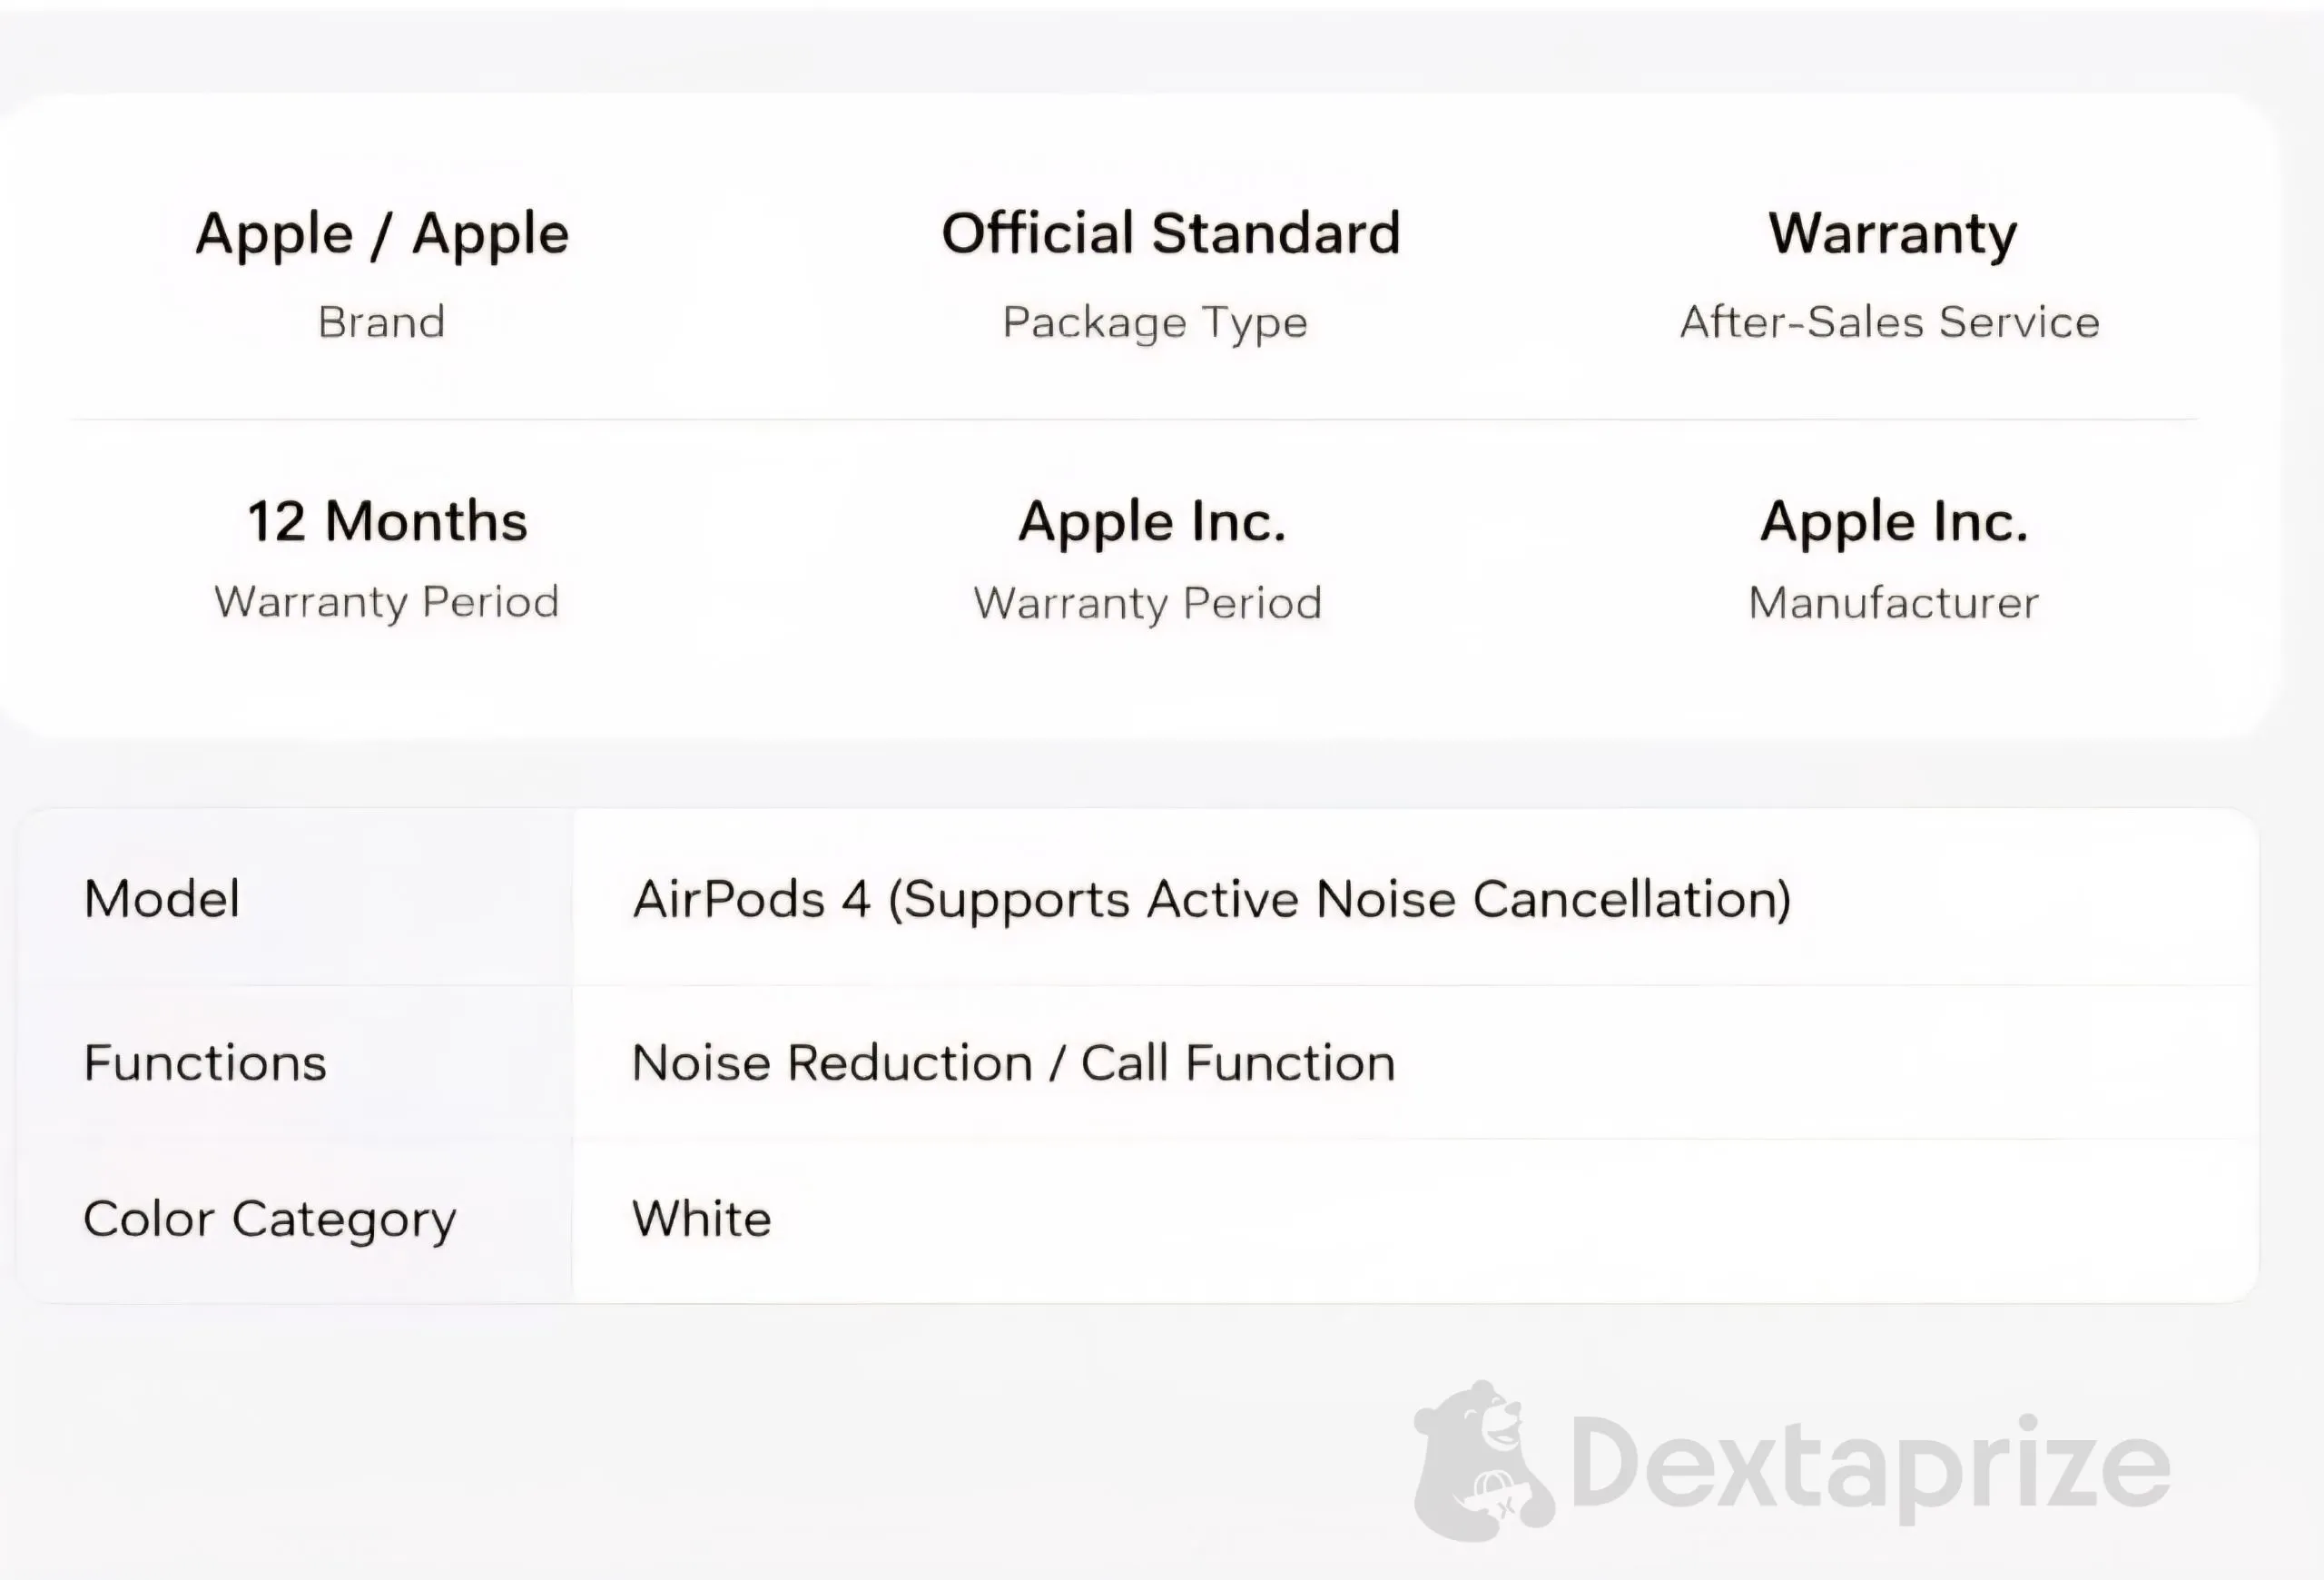2324x1580 pixels.
Task: Click the "Model" row header
Action: click(x=162, y=898)
